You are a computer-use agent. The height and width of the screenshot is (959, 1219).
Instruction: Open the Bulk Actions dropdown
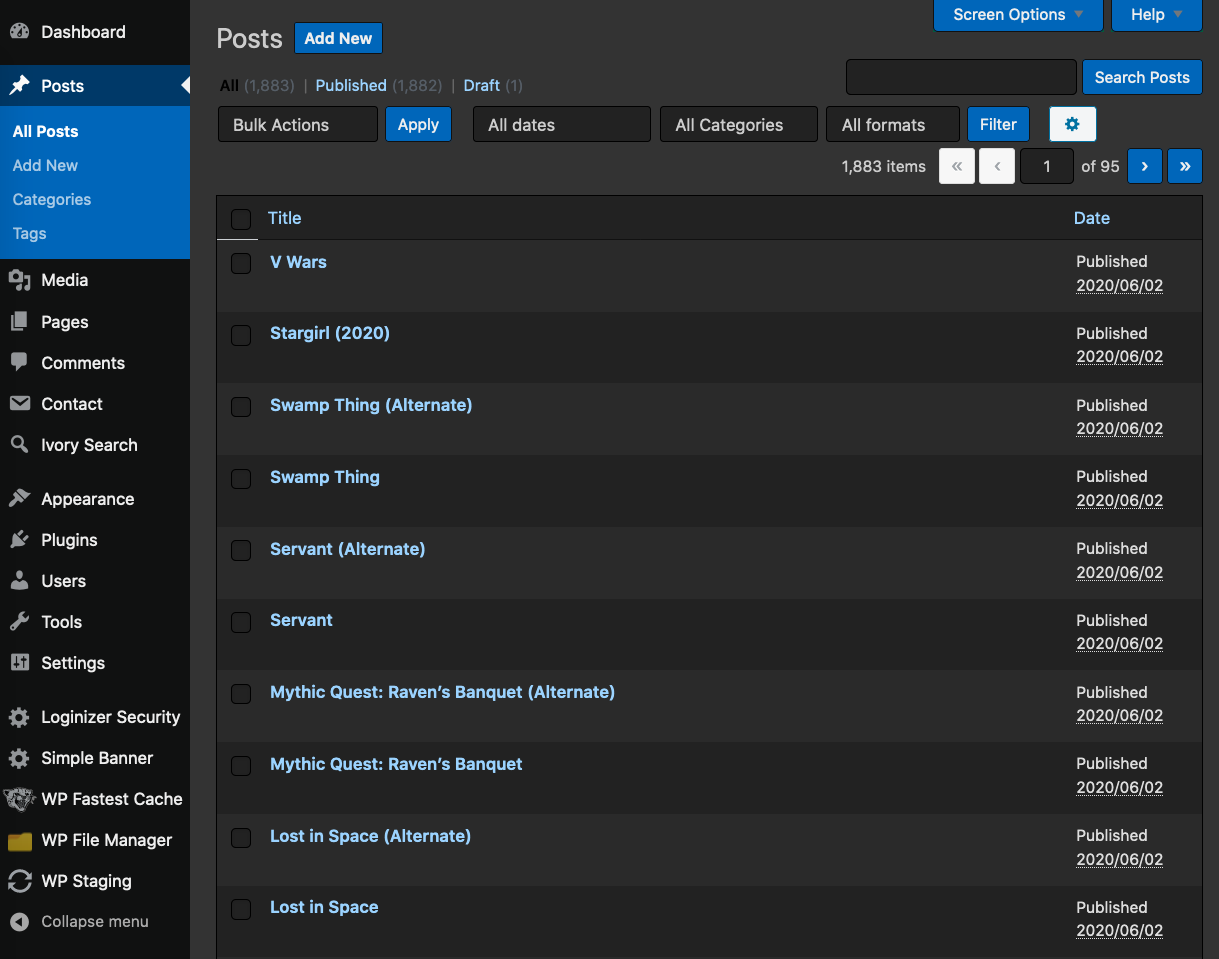pyautogui.click(x=298, y=124)
